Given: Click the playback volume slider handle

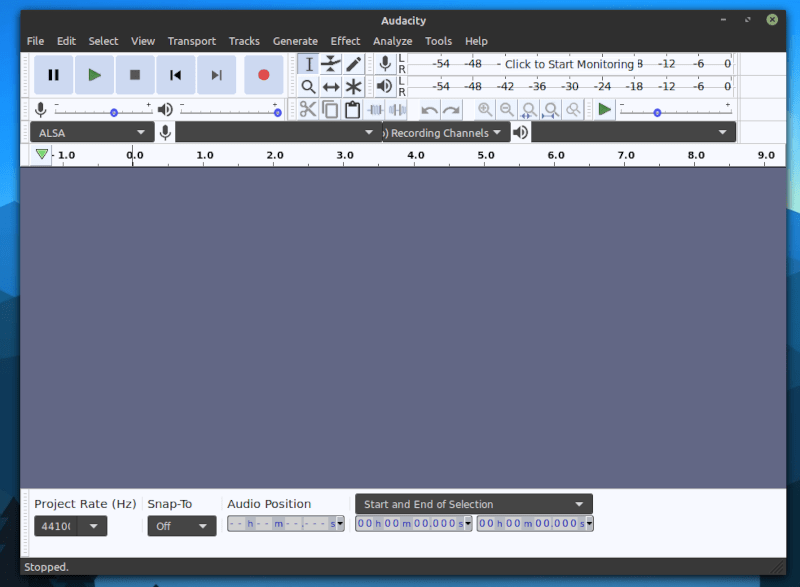Looking at the screenshot, I should 277,112.
